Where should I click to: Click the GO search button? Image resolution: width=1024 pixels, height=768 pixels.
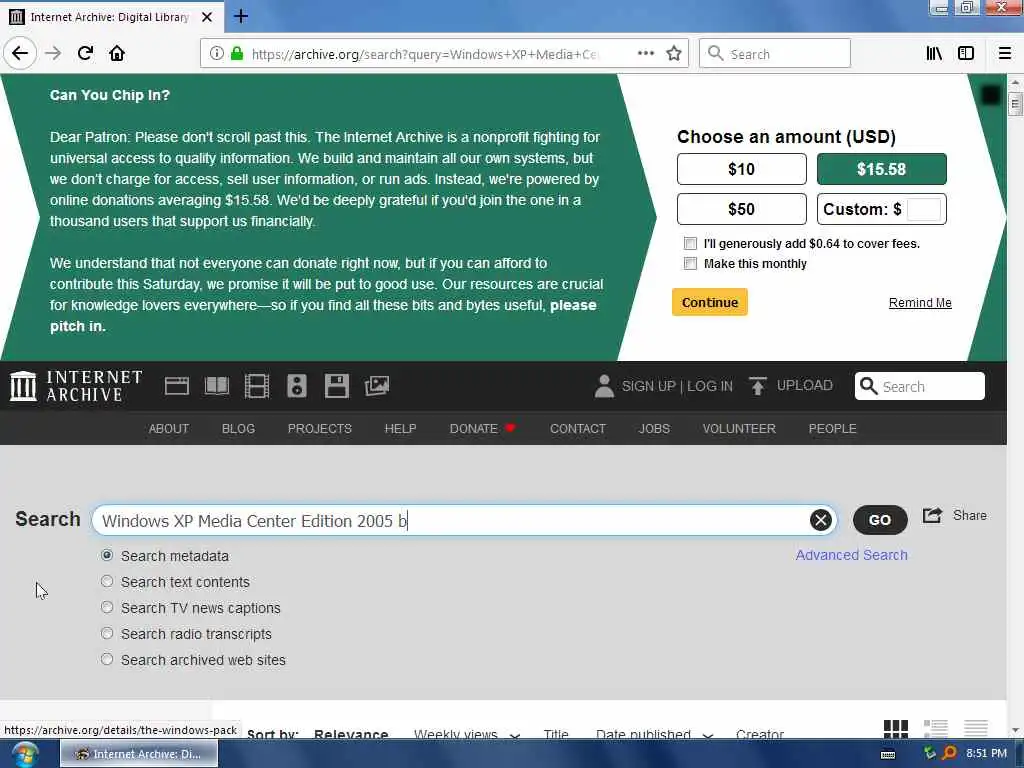click(x=880, y=520)
